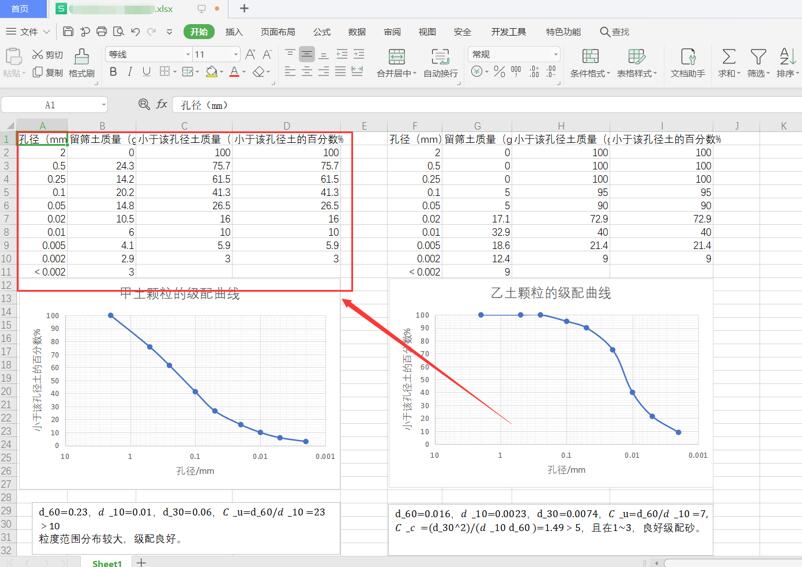Toggle underline formatting U

point(147,72)
